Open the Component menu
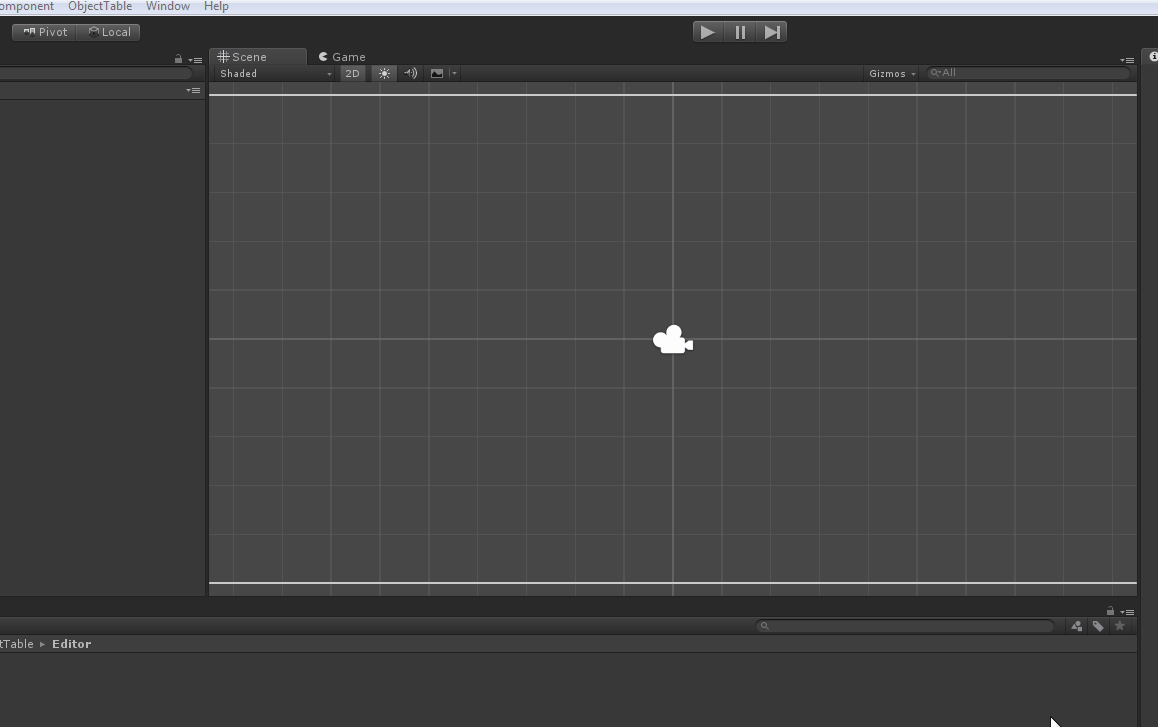This screenshot has width=1158, height=727. 26,6
